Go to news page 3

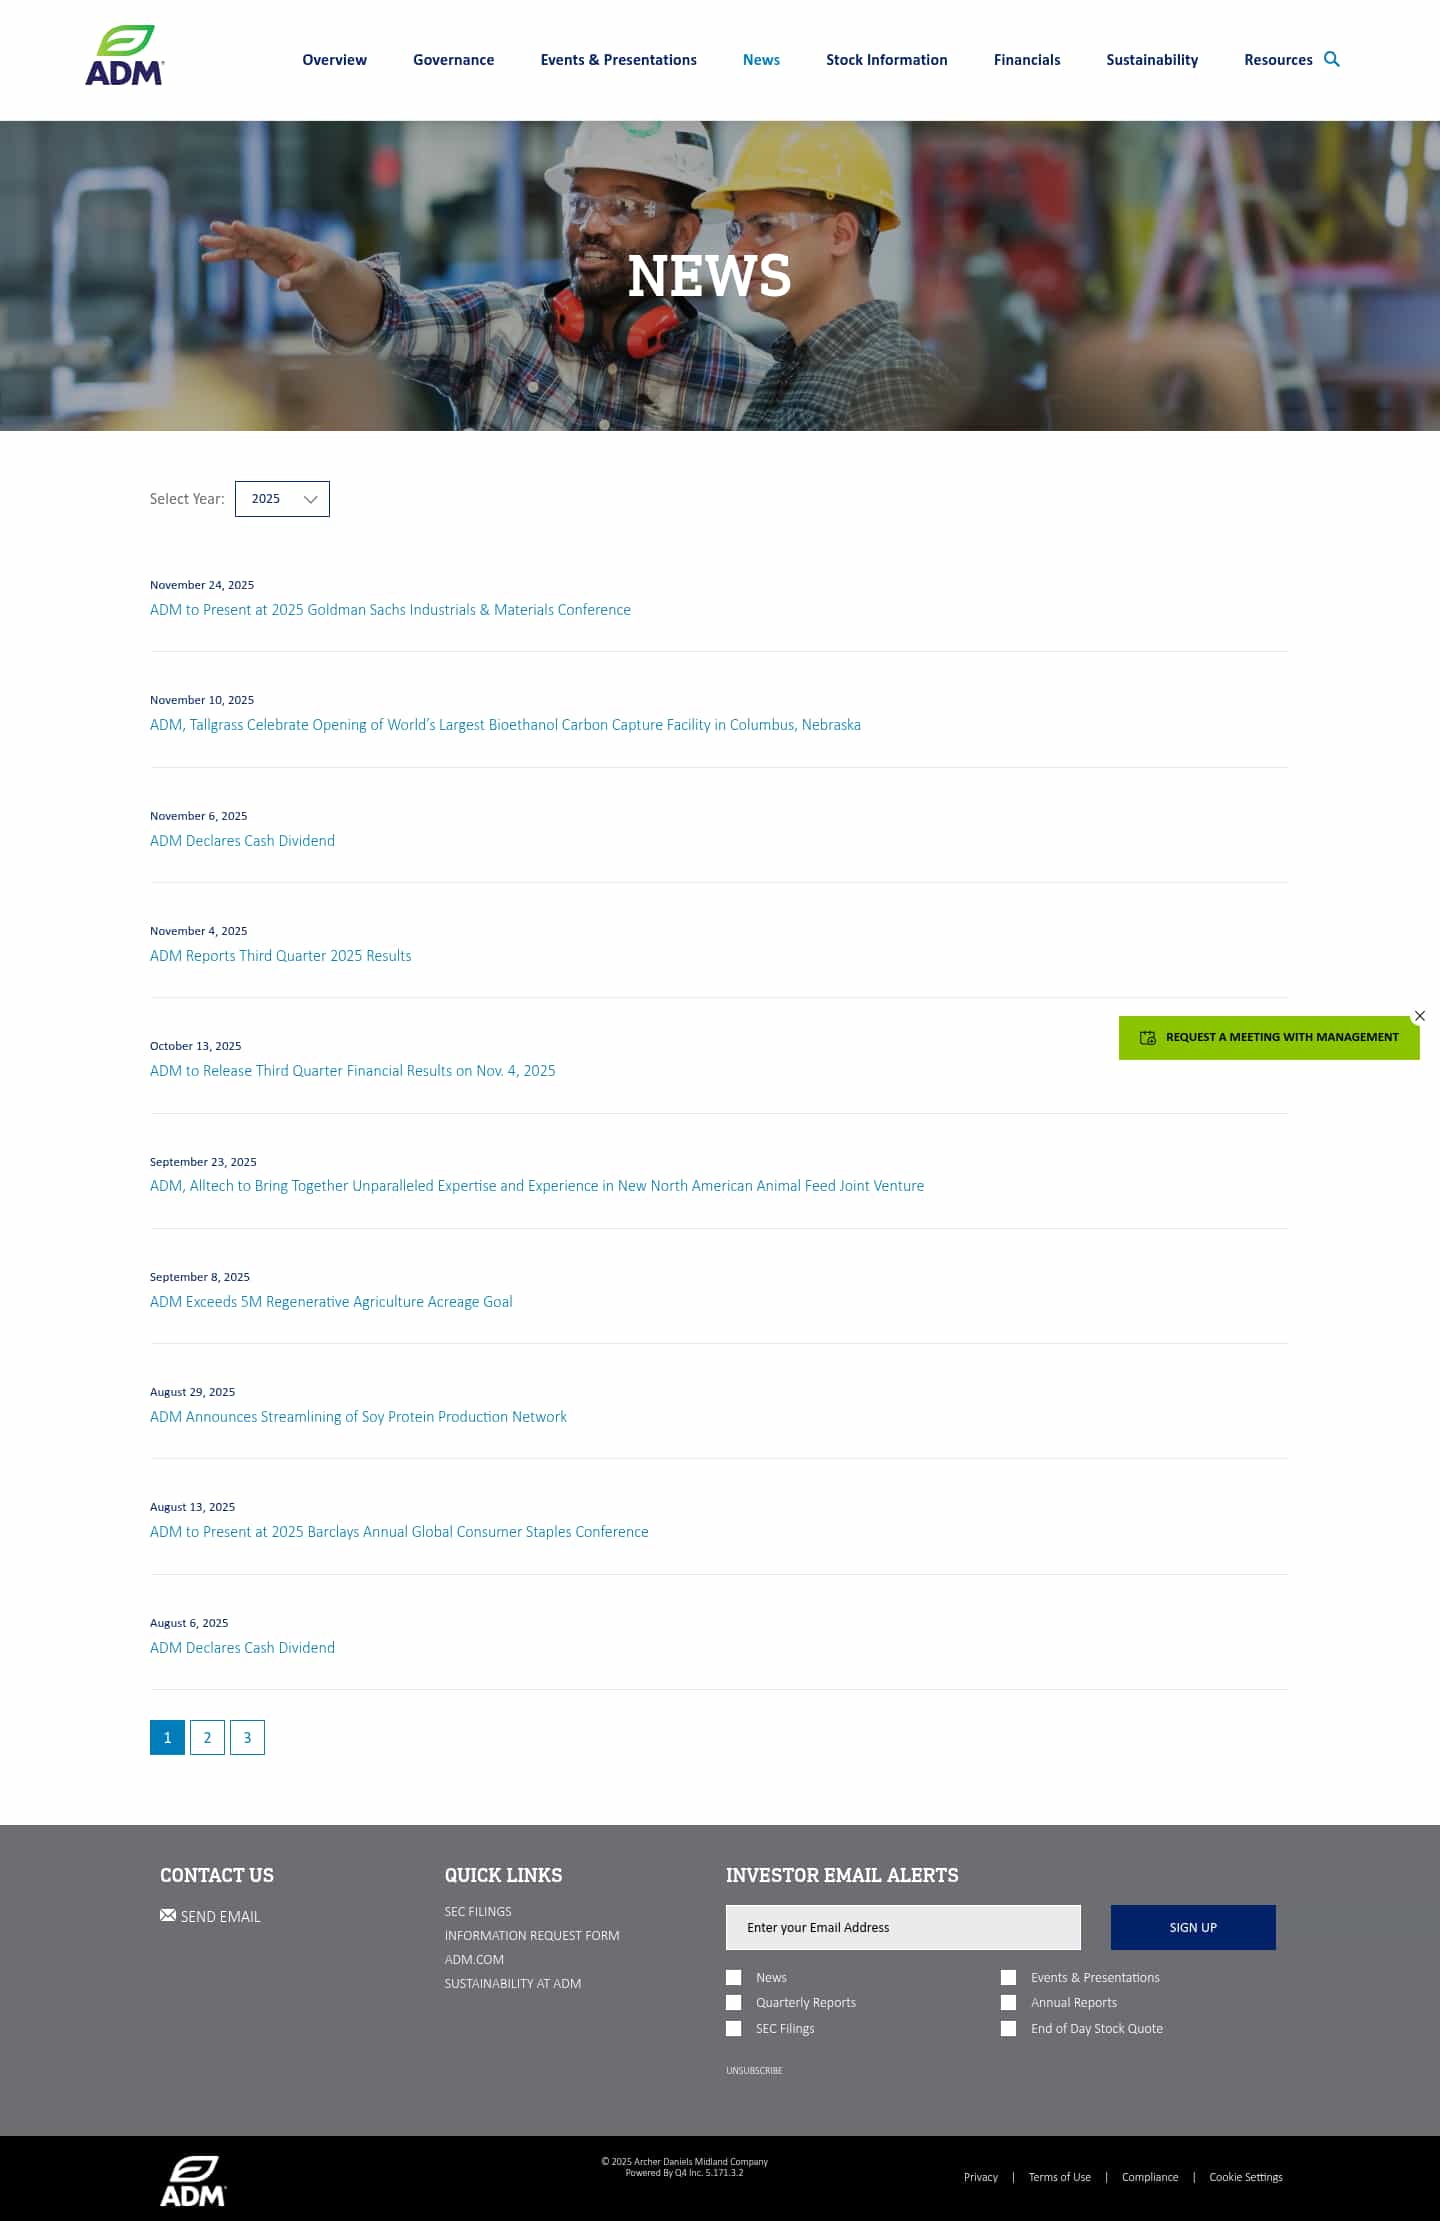click(x=247, y=1738)
